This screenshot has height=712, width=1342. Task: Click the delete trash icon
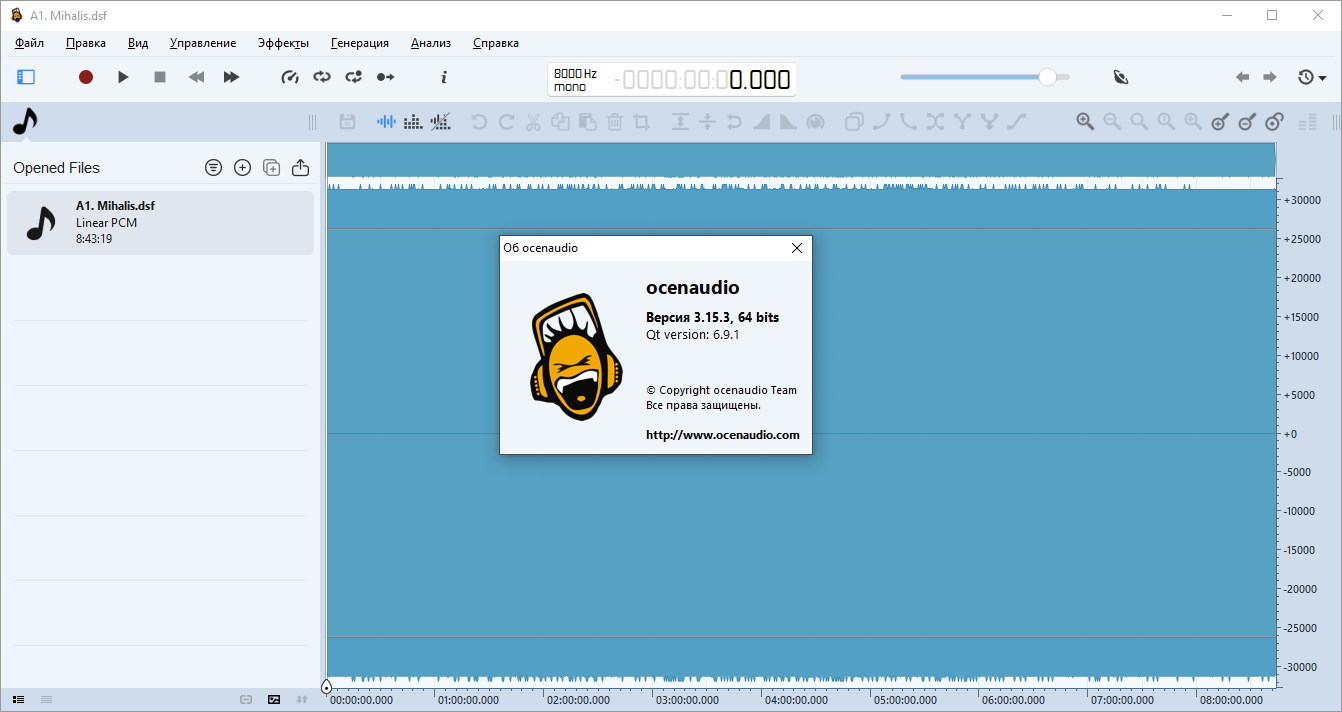pyautogui.click(x=615, y=122)
